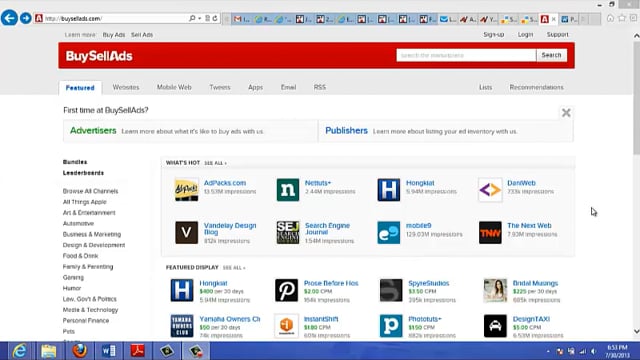Open the DartWeb arrows logo
The width and height of the screenshot is (640, 360).
[490, 190]
